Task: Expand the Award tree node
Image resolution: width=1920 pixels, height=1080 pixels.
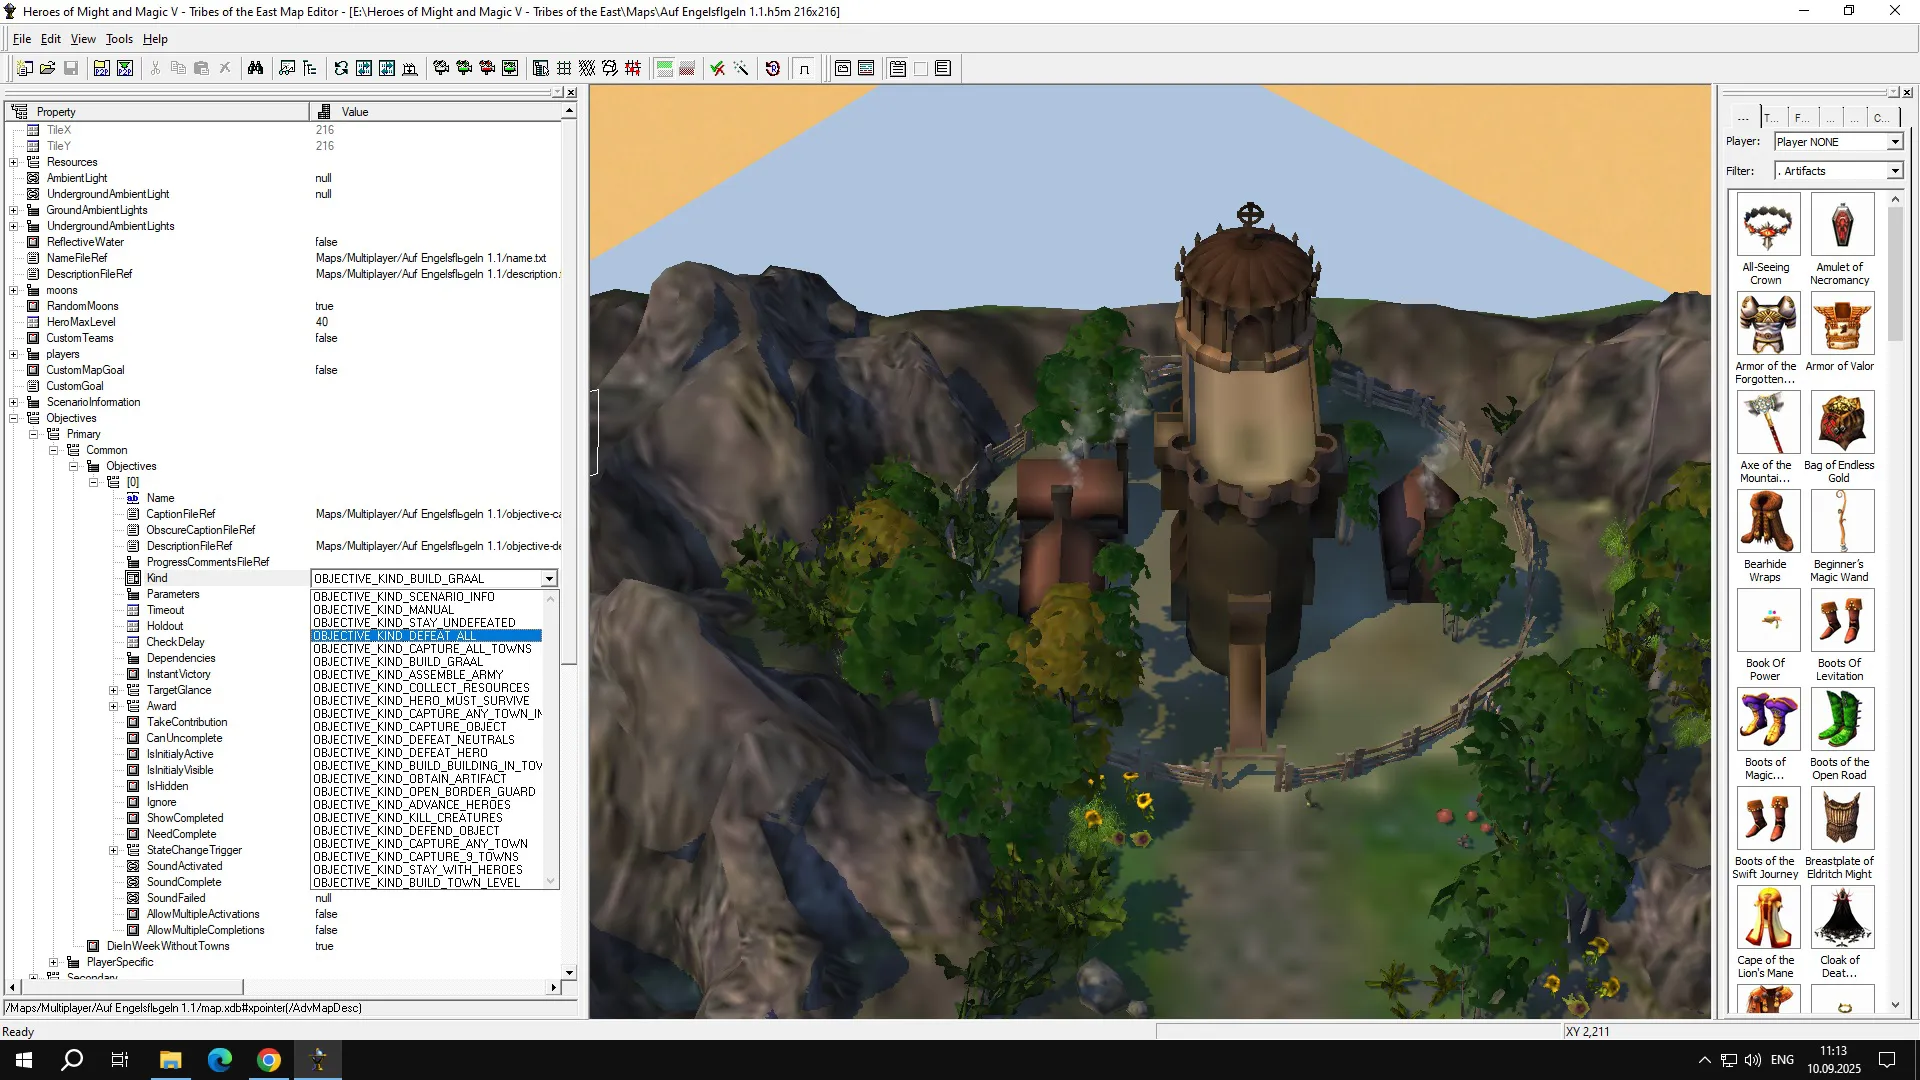Action: point(114,706)
